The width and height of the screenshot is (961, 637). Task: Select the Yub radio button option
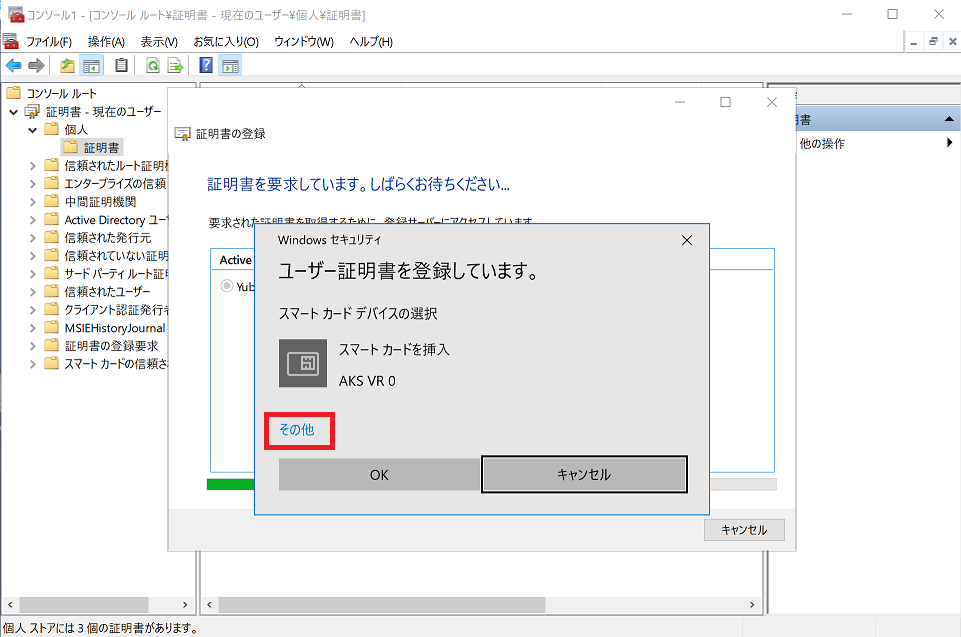[227, 286]
